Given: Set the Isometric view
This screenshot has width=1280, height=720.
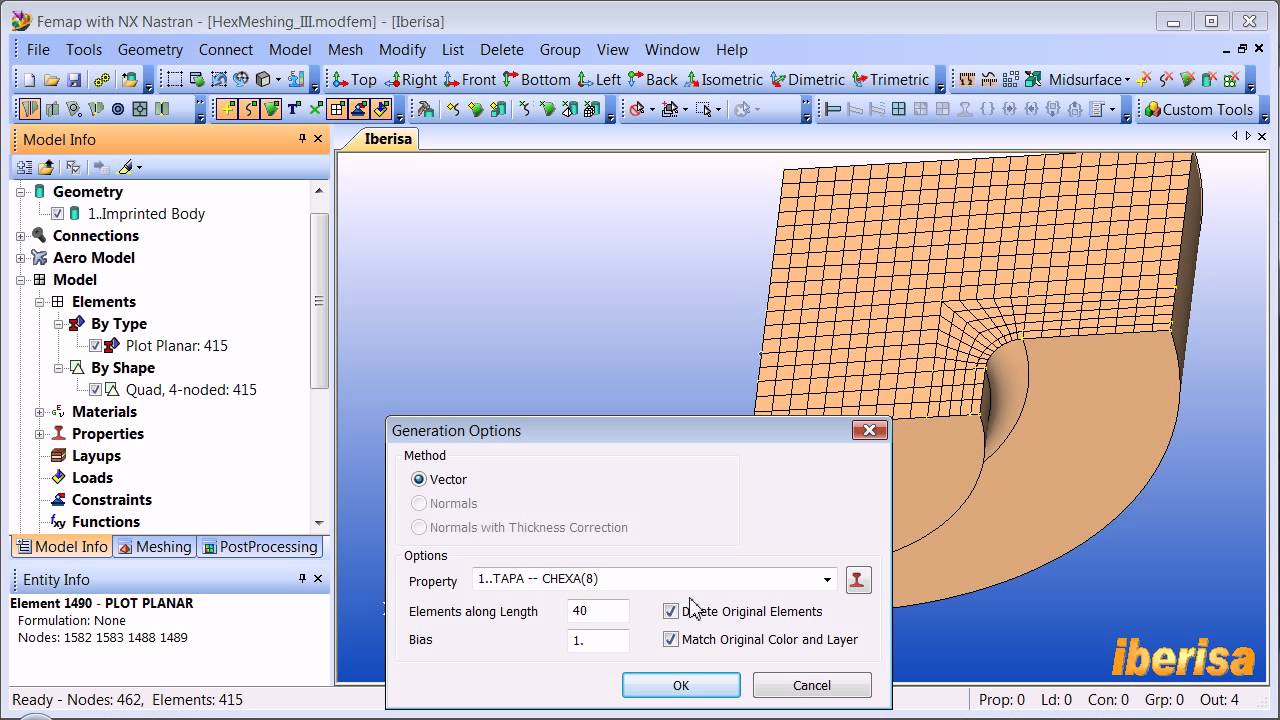Looking at the screenshot, I should click(723, 80).
